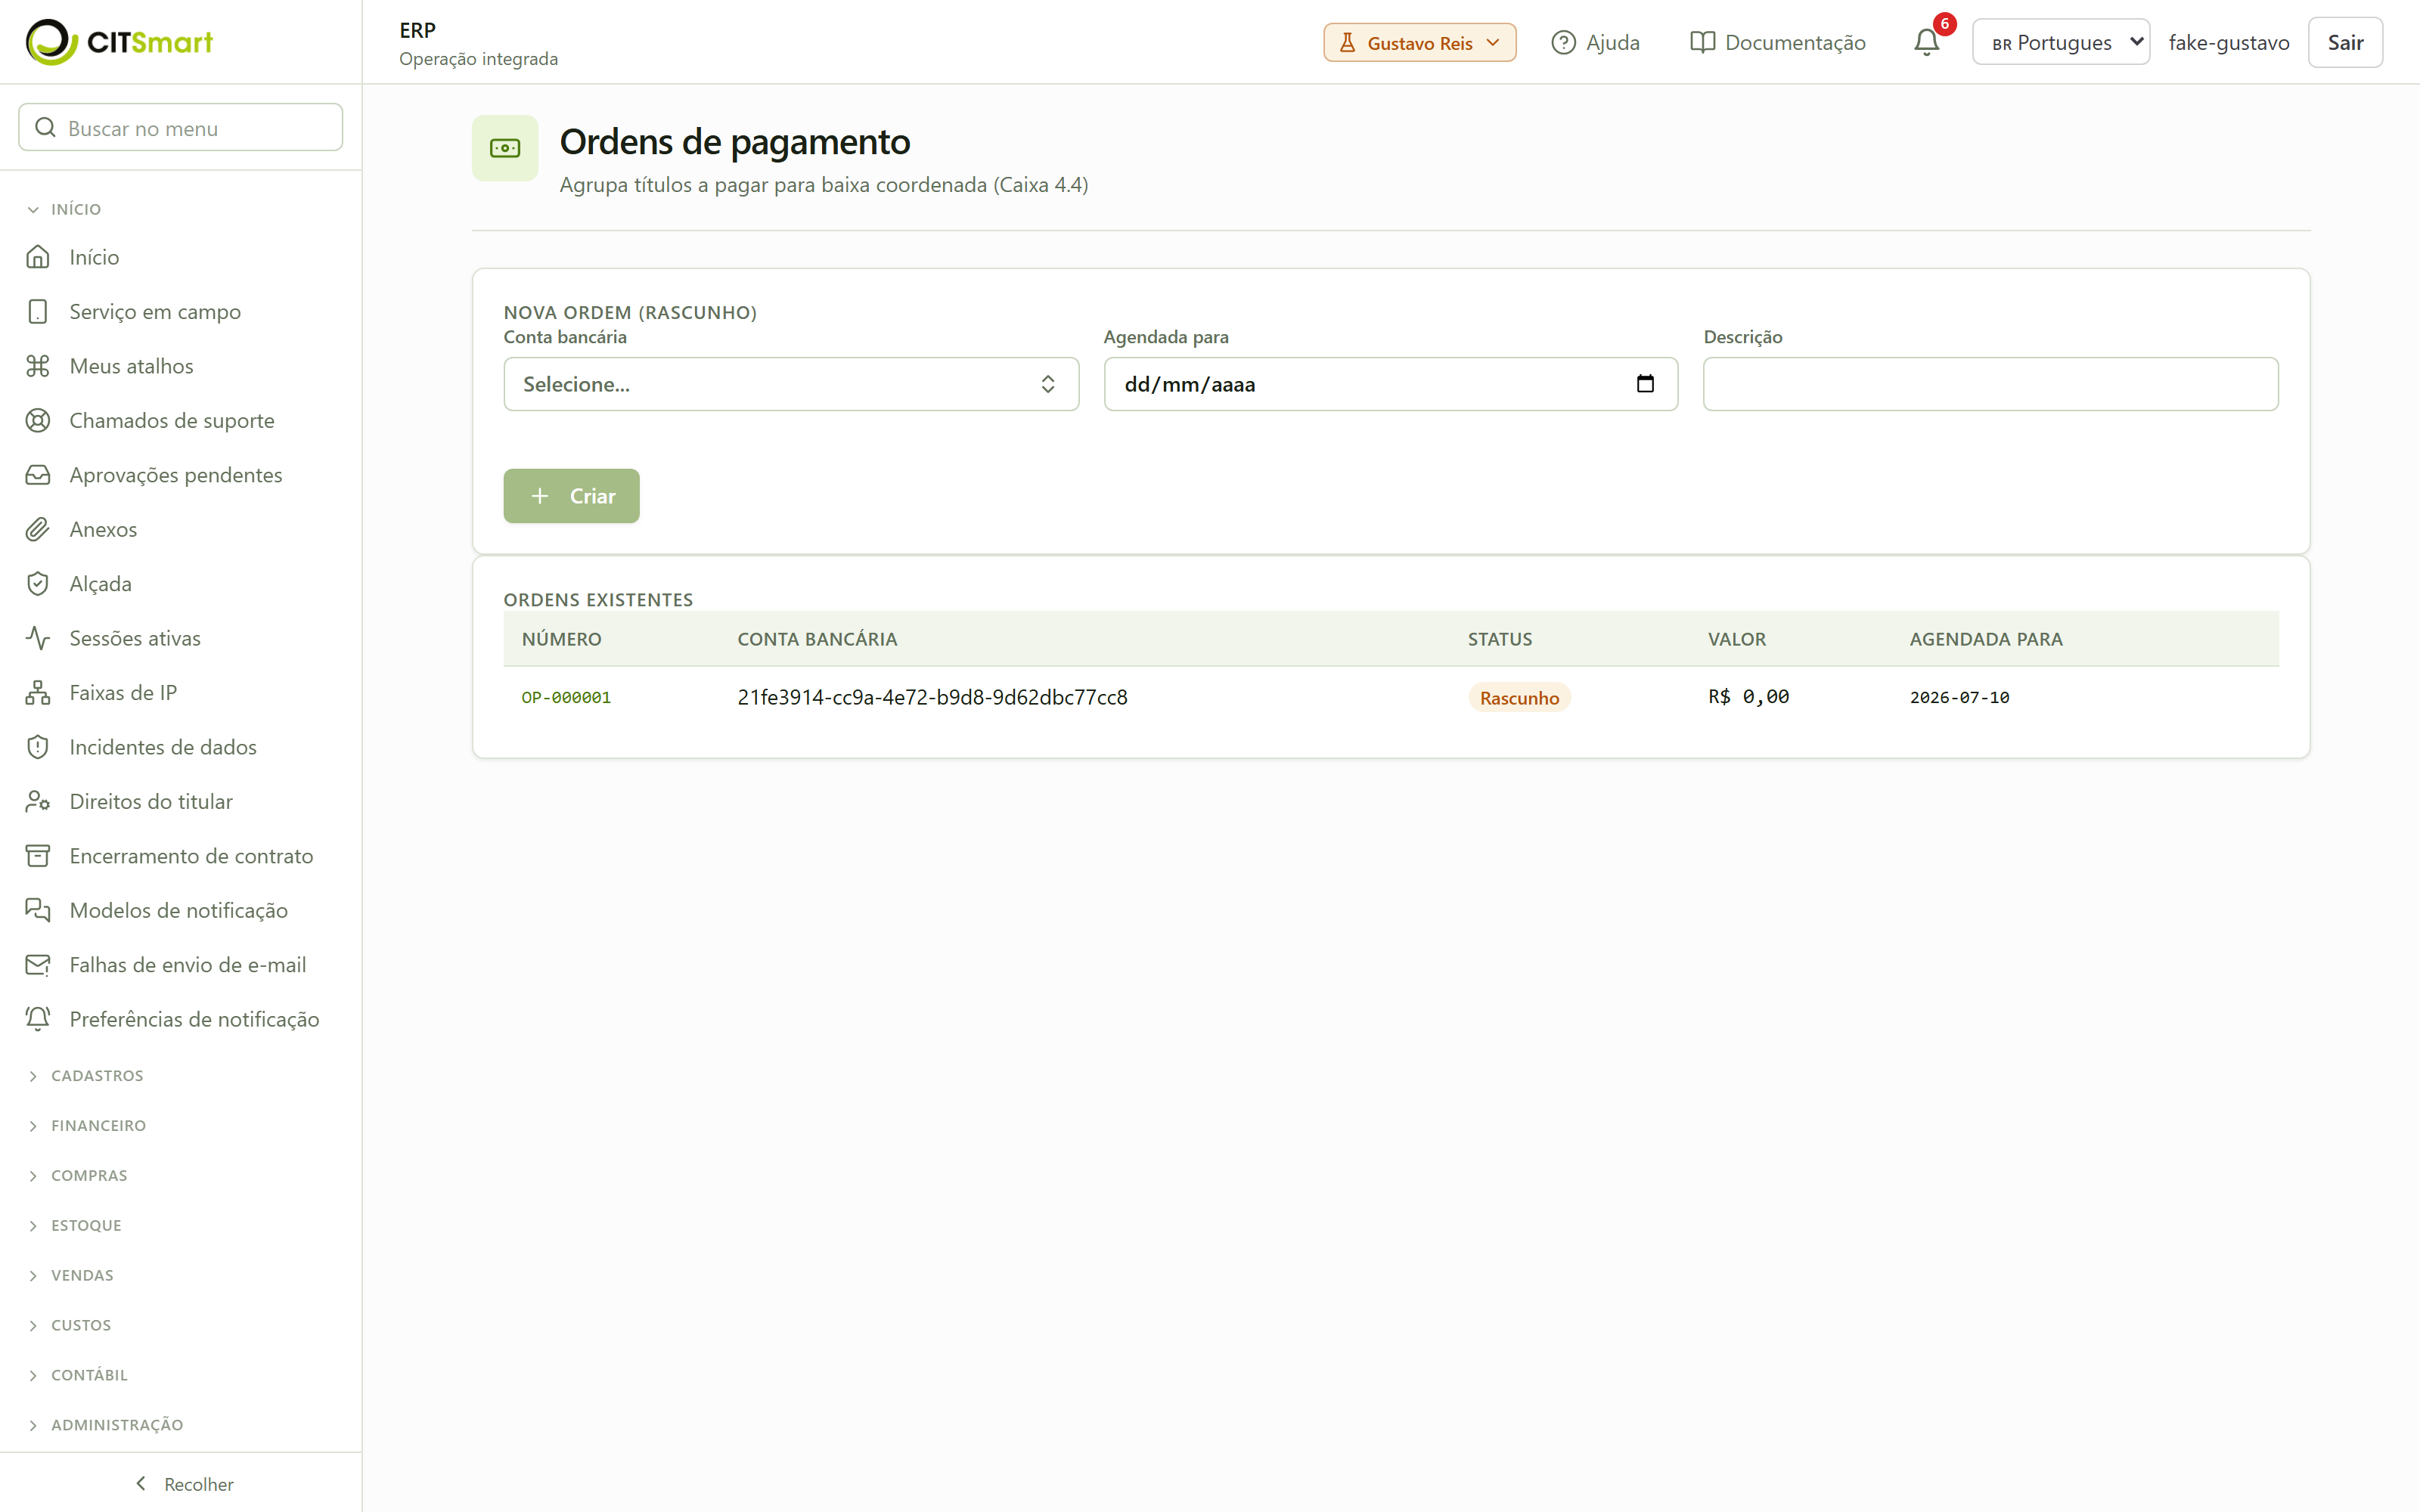Screen dimensions: 2420x1512
Task: Open Encerramento de contrato menu item
Action: (x=180, y=856)
